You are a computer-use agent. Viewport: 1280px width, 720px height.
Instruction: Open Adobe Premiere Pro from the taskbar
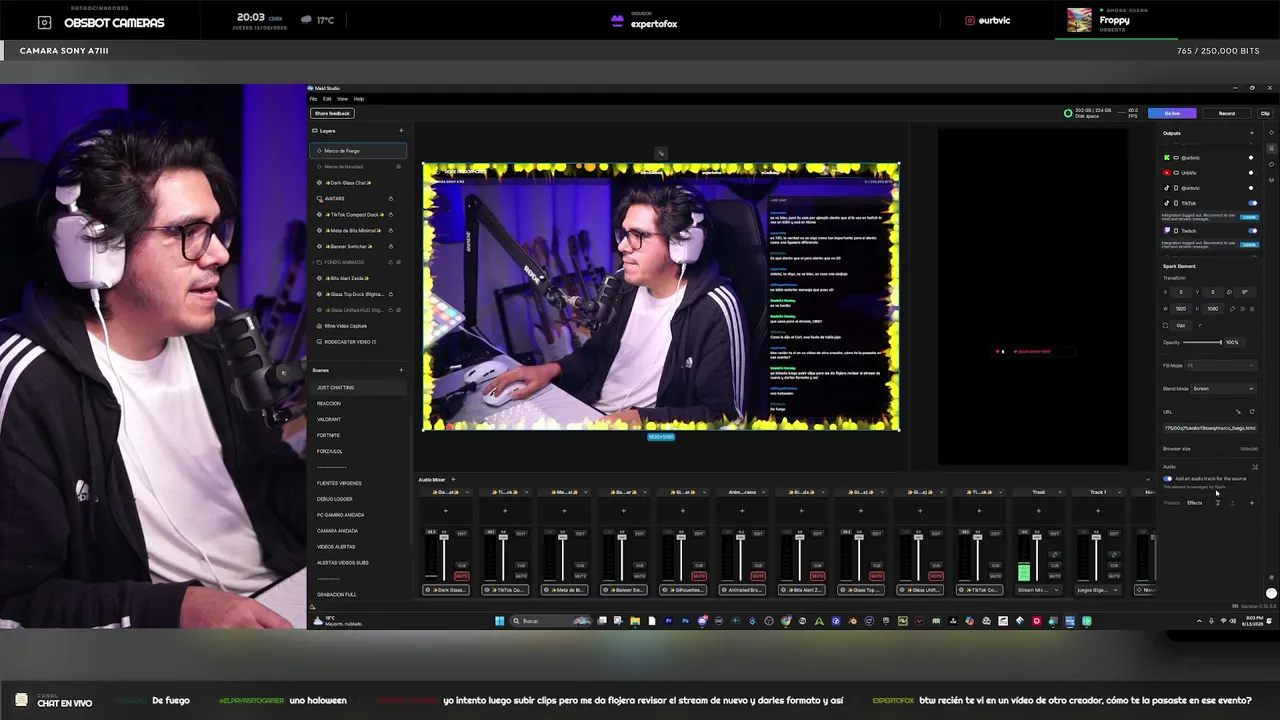coord(668,621)
